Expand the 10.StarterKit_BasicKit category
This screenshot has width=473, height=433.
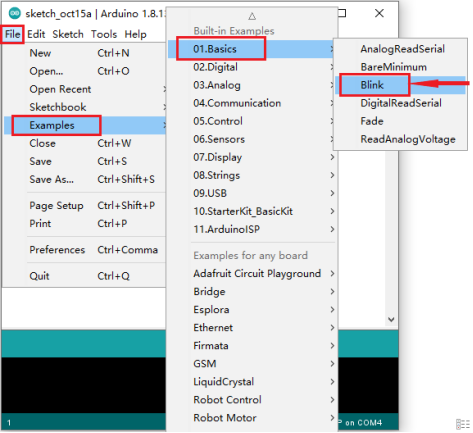(x=252, y=211)
